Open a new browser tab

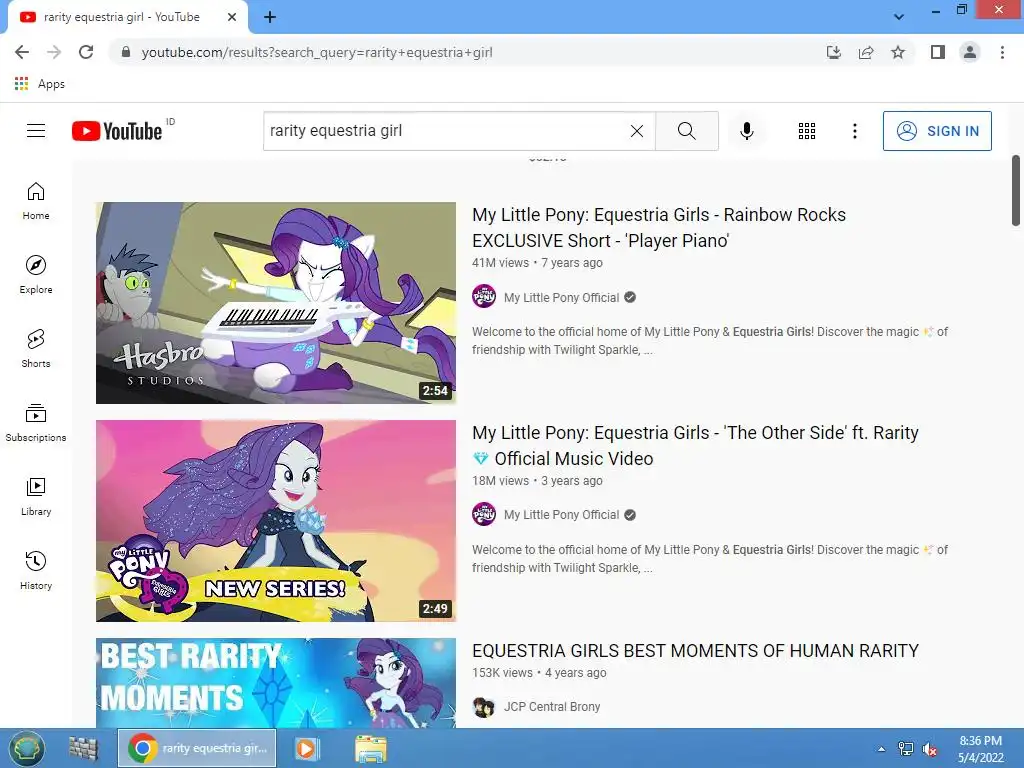(x=270, y=17)
